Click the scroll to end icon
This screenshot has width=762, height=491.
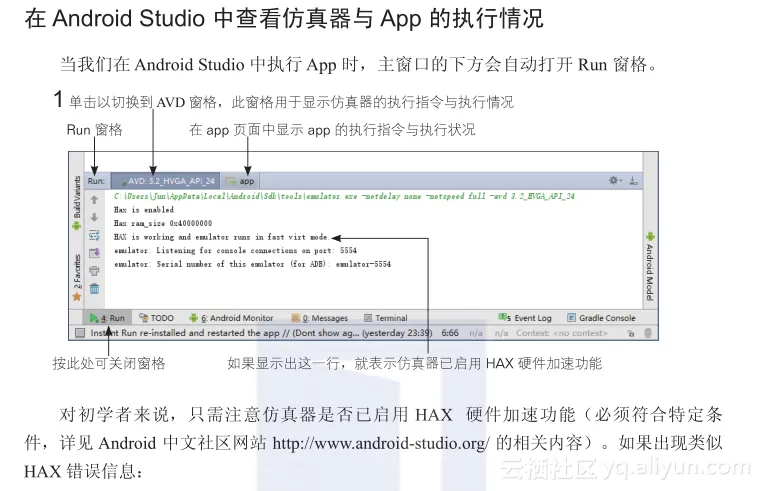pyautogui.click(x=94, y=253)
